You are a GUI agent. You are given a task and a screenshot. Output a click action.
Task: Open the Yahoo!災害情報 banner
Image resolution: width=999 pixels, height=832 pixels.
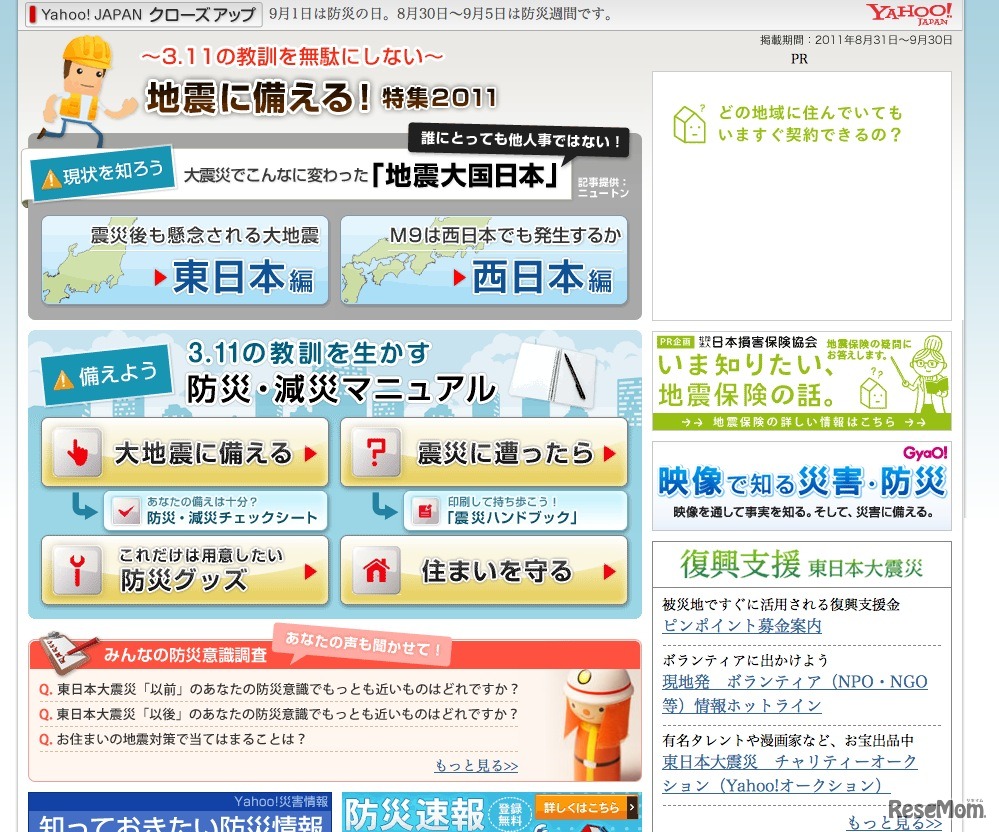pos(180,812)
